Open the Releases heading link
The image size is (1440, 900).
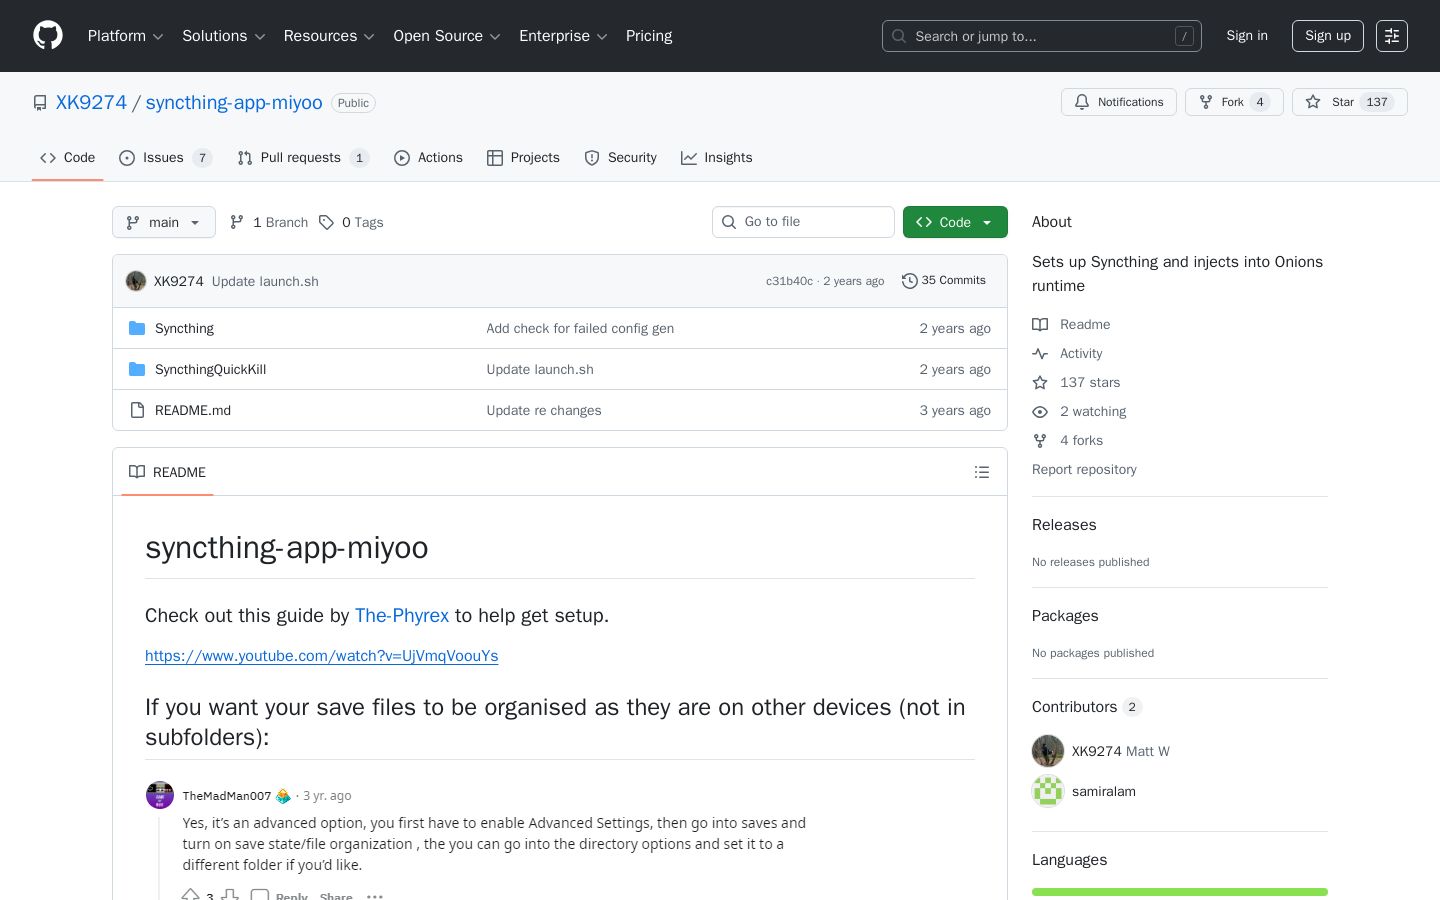coord(1064,525)
